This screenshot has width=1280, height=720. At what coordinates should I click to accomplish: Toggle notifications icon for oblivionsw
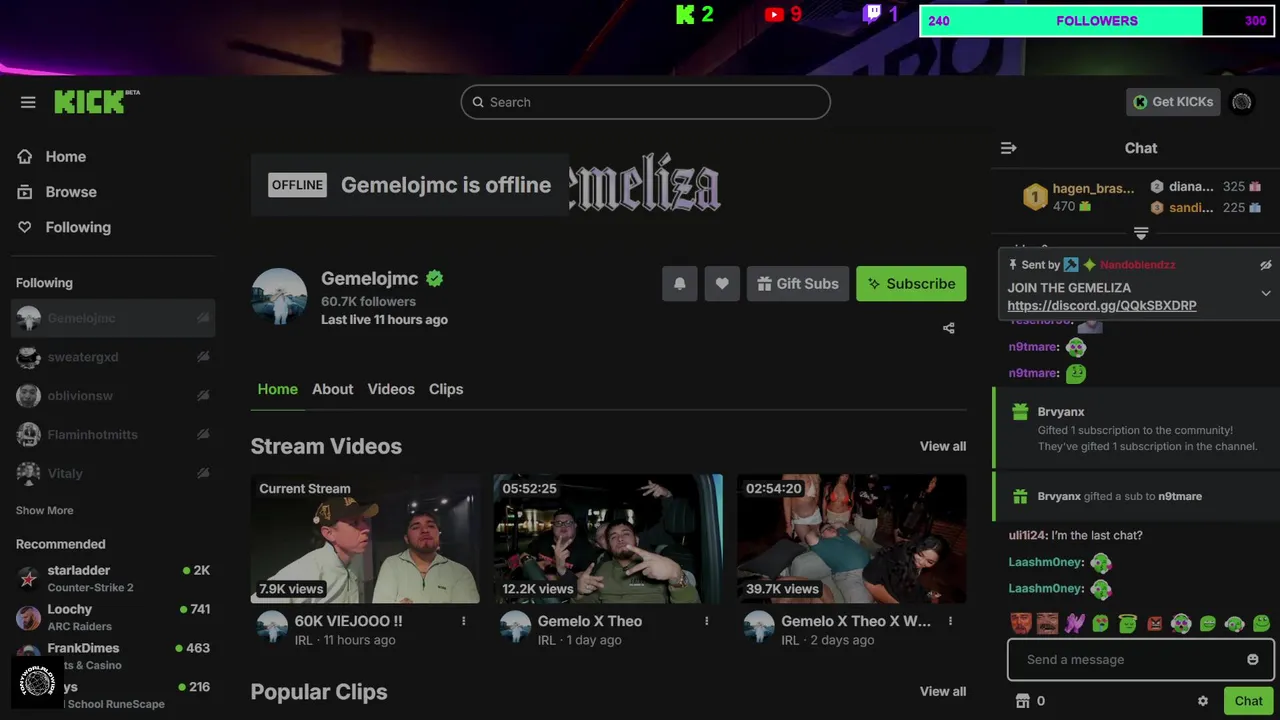(x=203, y=396)
